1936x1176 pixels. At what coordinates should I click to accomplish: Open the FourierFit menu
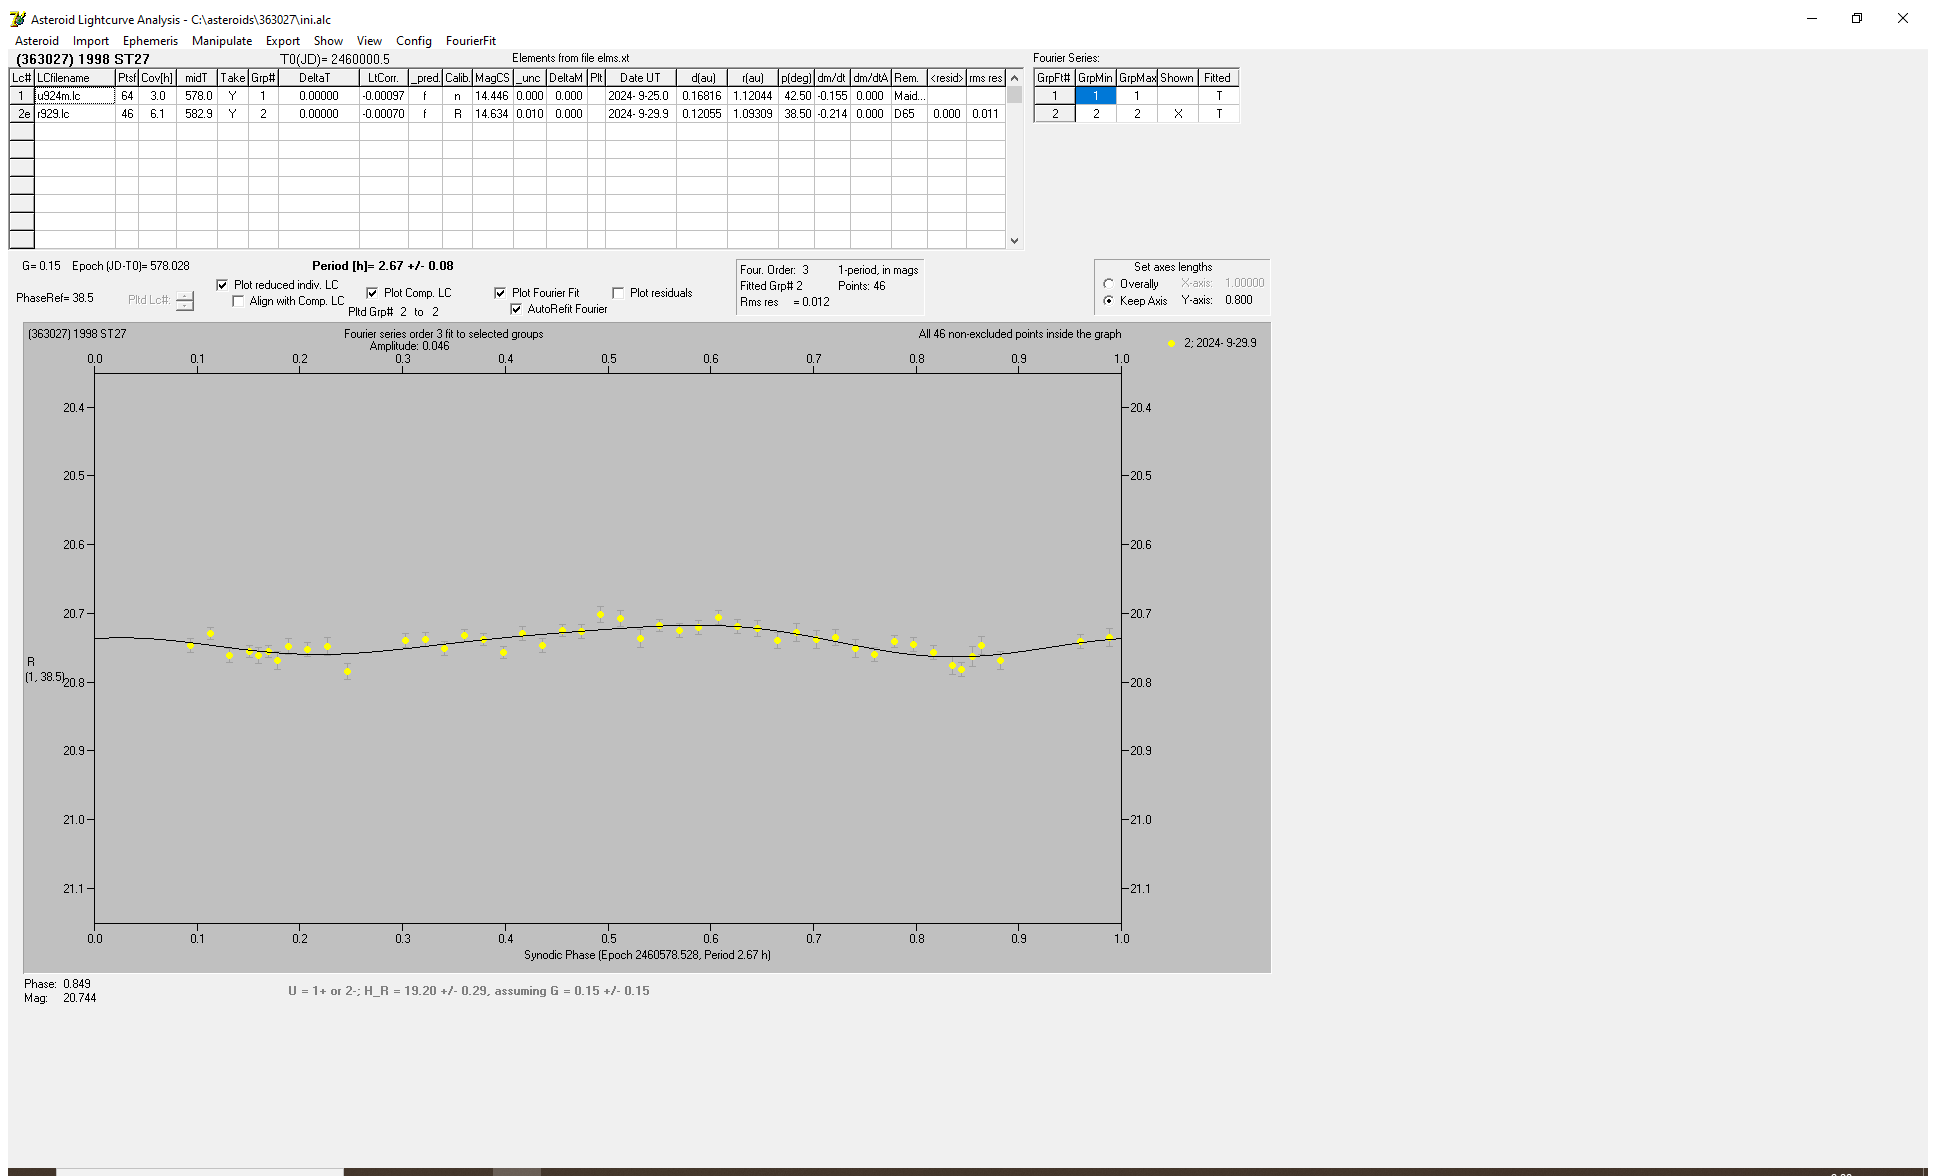point(471,41)
